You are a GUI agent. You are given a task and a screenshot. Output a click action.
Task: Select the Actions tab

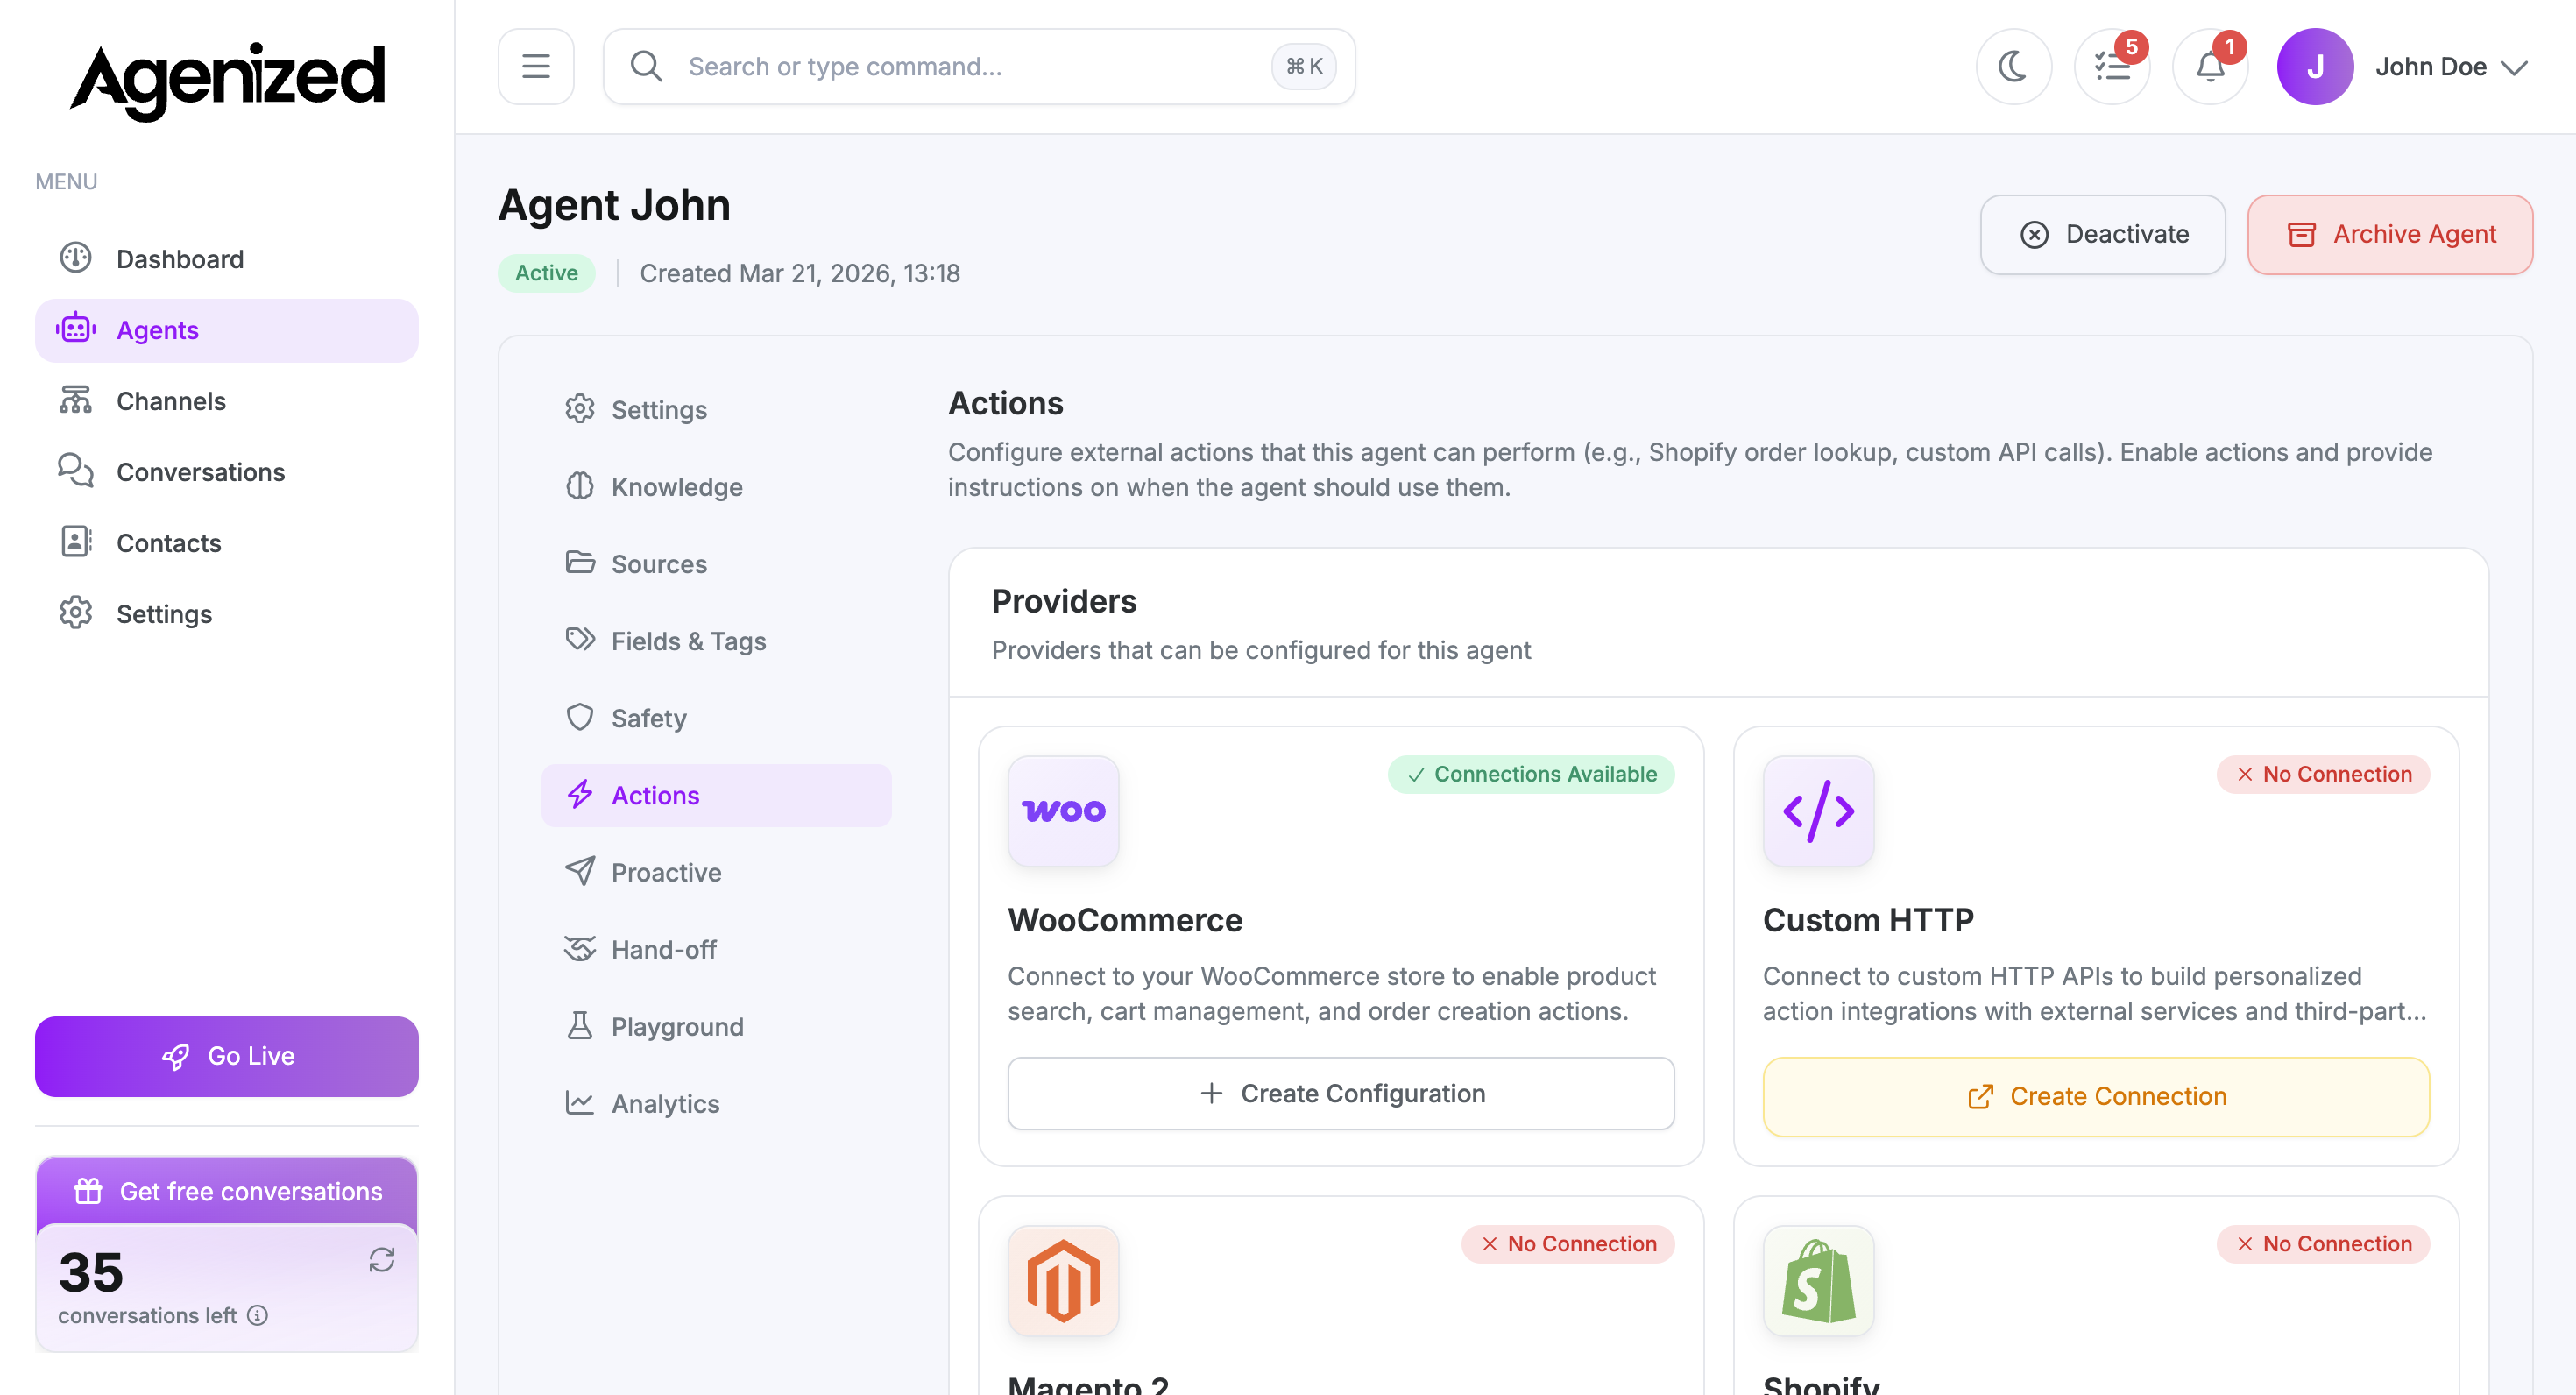click(716, 795)
